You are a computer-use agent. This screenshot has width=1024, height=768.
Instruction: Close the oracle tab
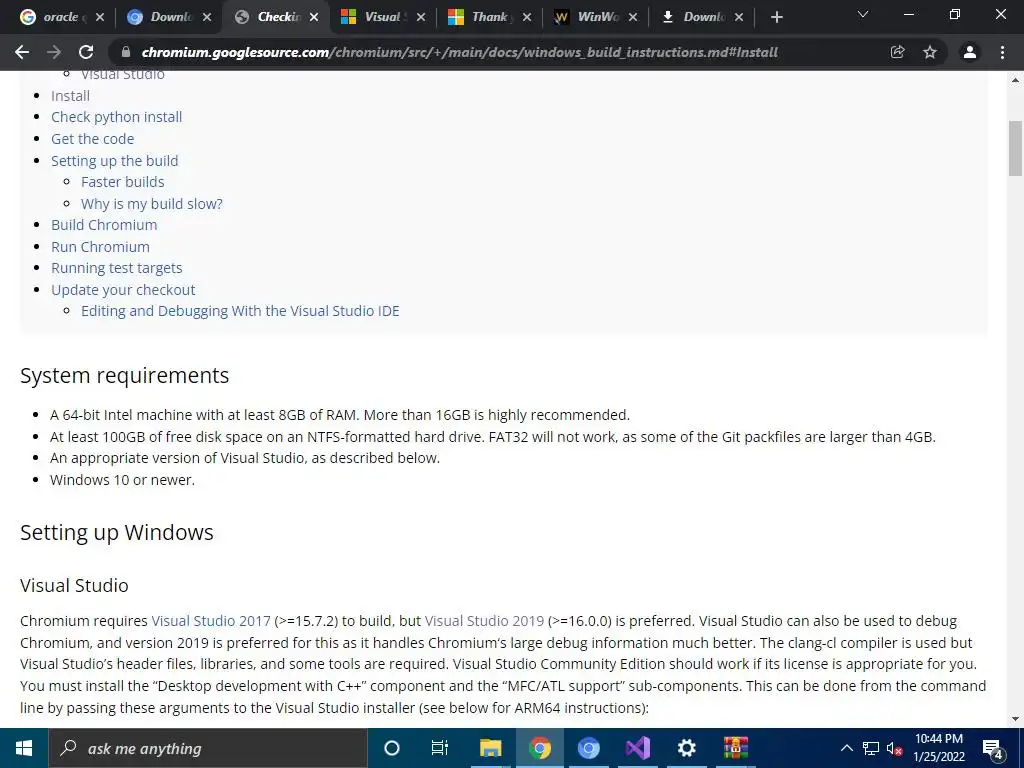point(100,18)
